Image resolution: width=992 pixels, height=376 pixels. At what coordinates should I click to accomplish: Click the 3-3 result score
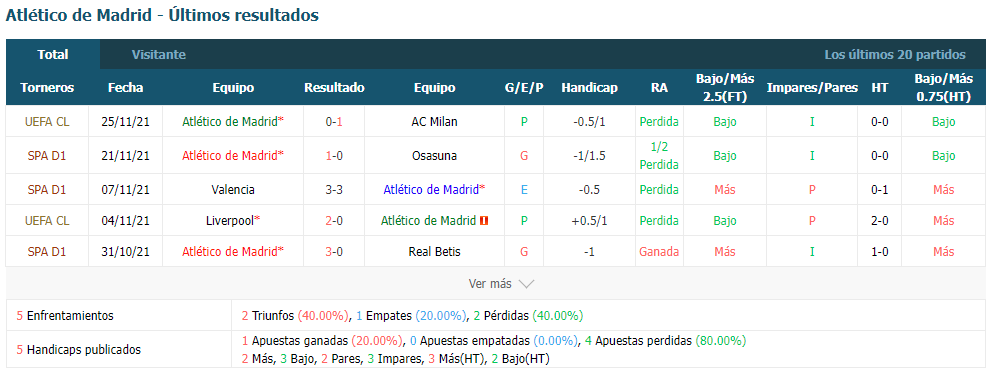(334, 189)
